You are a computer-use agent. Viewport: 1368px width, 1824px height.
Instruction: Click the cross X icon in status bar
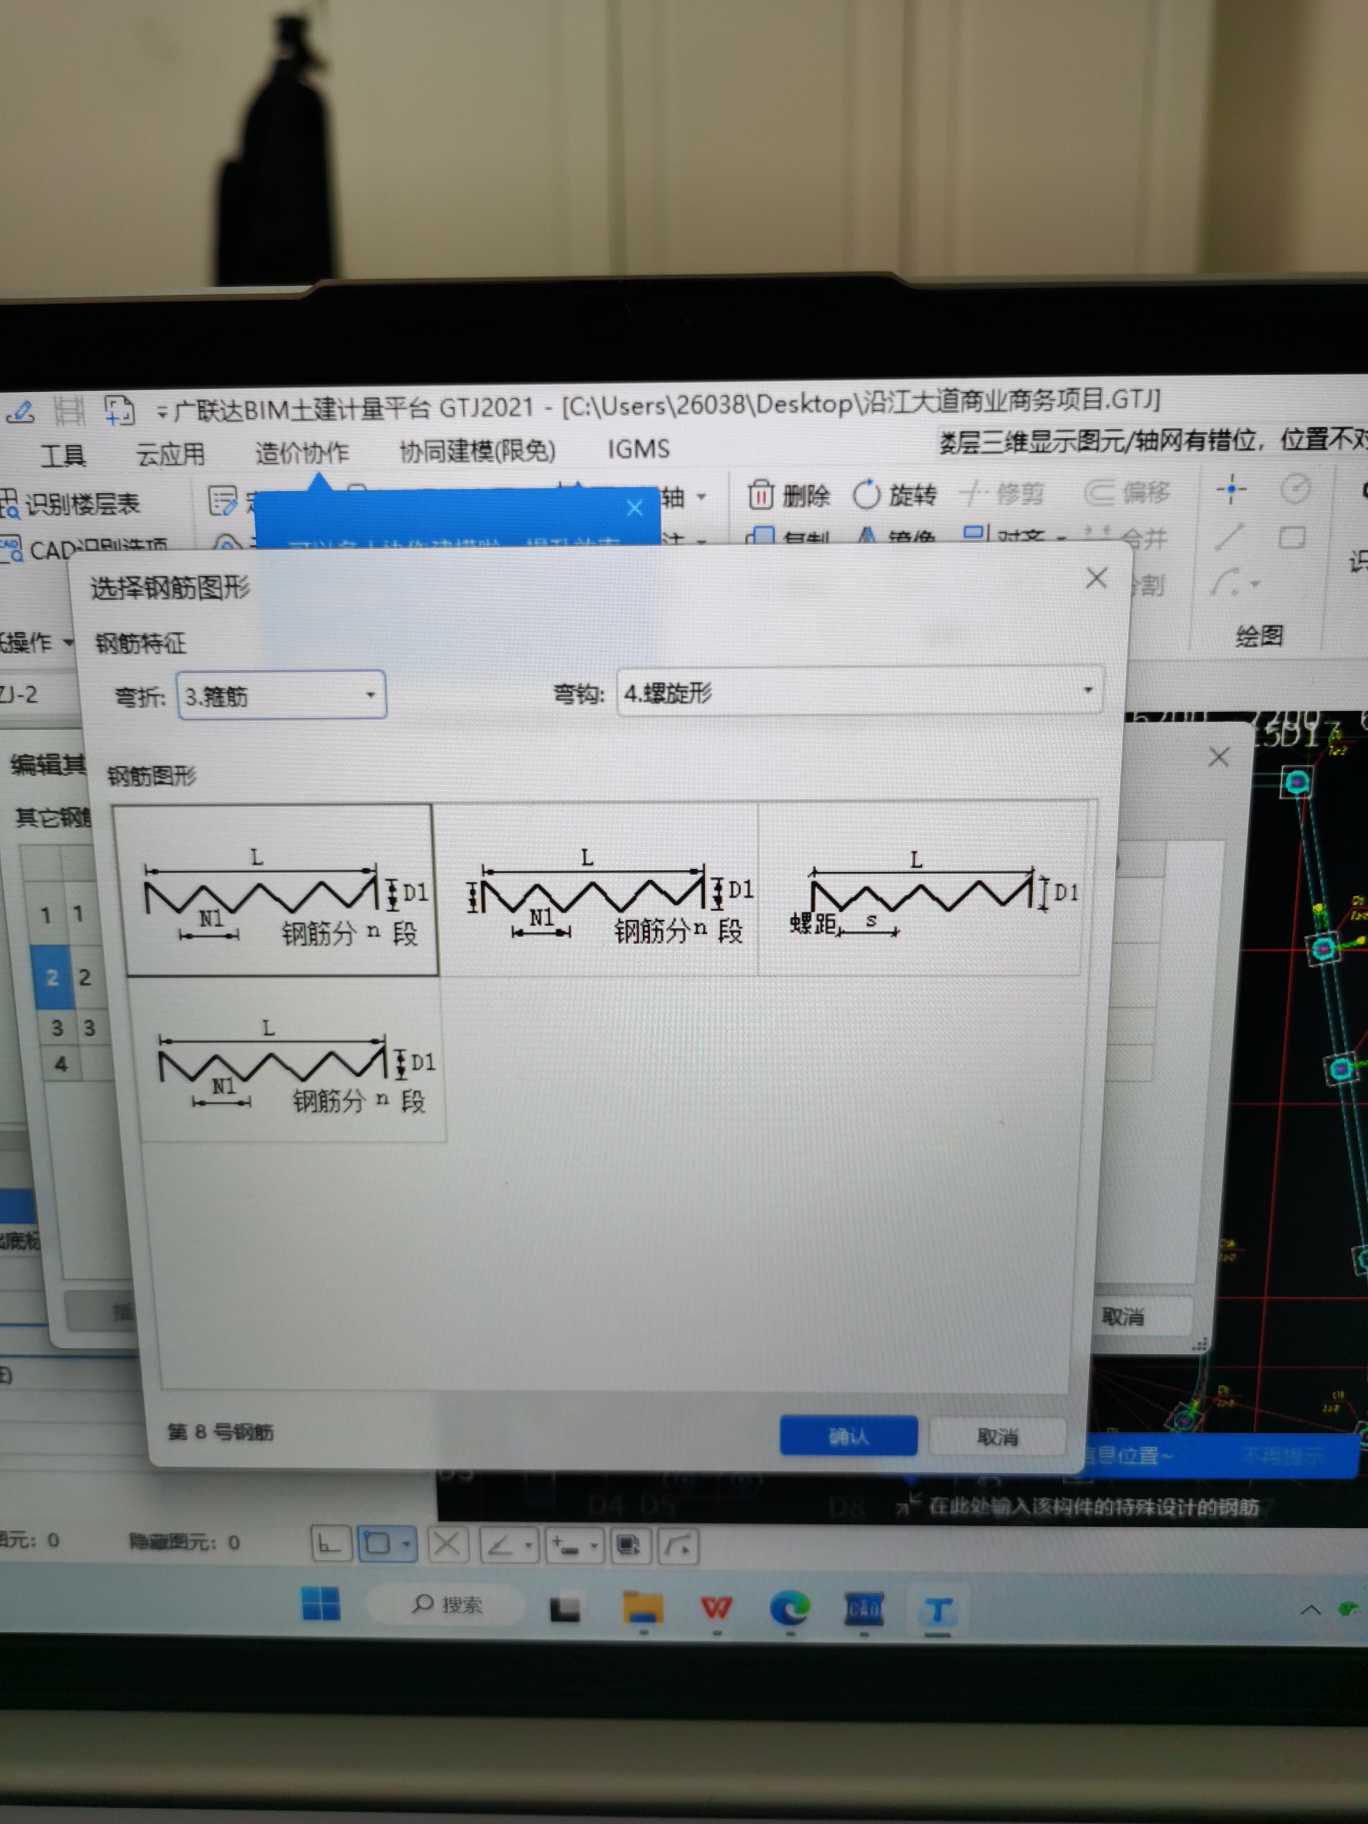447,1546
